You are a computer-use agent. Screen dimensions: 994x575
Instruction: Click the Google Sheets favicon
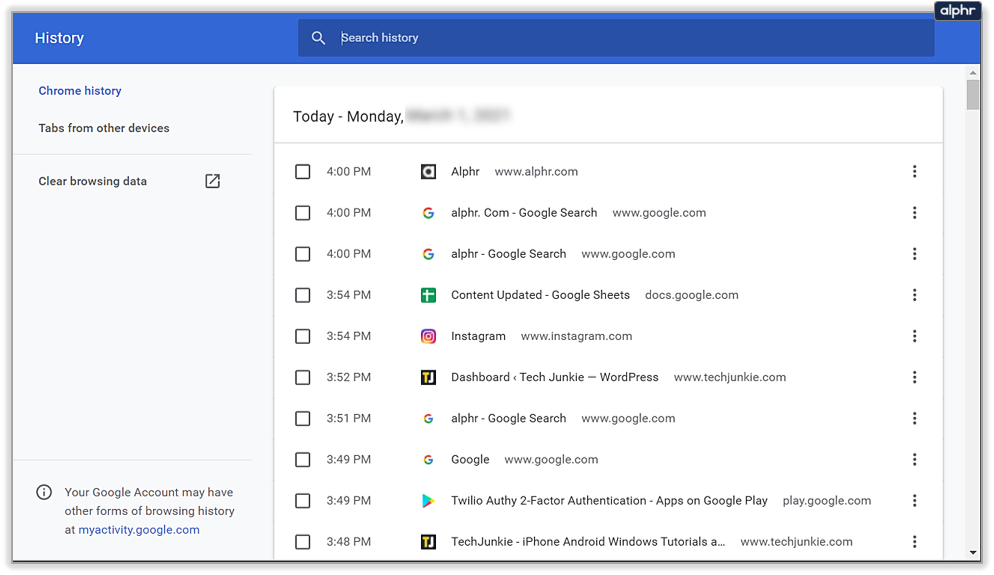tap(428, 295)
